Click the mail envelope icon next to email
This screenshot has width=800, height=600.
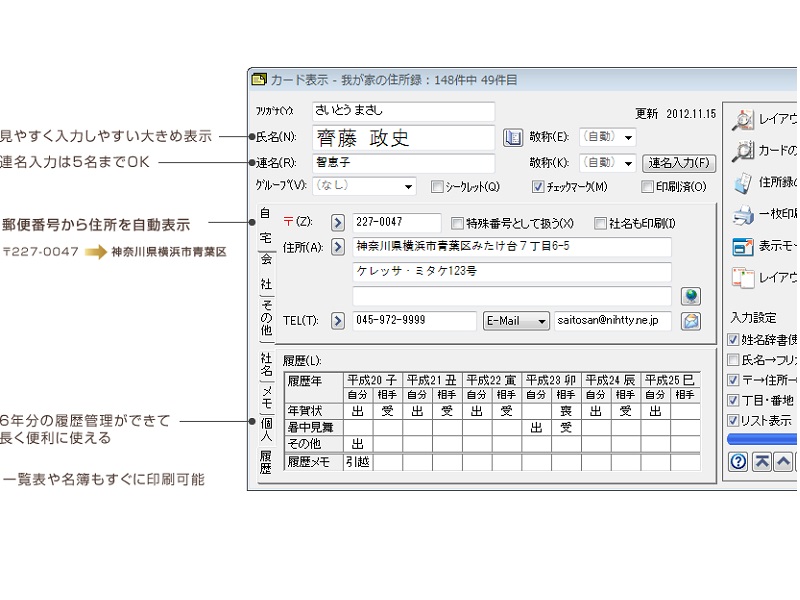[690, 321]
